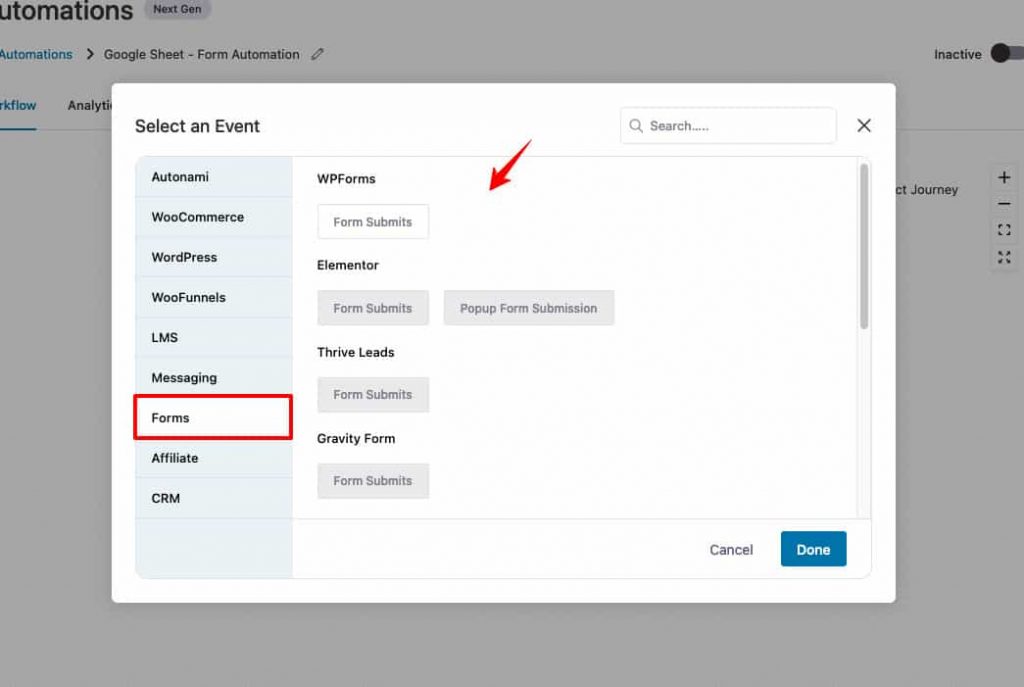Open the Automations breadcrumb link

pyautogui.click(x=36, y=54)
